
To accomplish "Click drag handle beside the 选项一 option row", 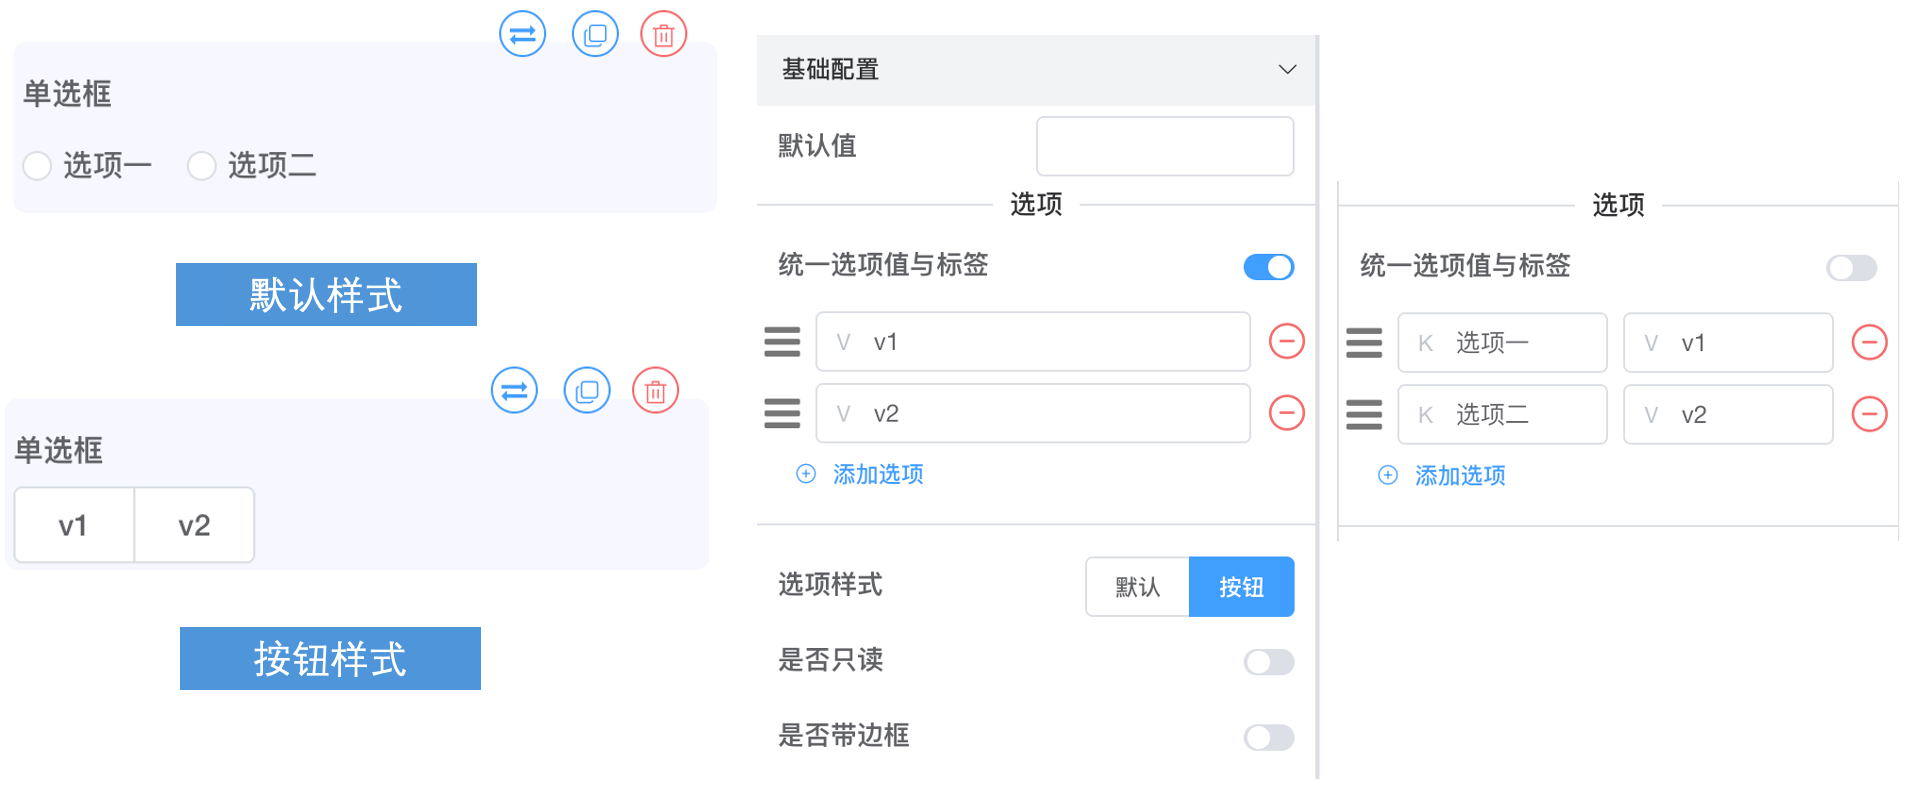I will (x=1364, y=342).
